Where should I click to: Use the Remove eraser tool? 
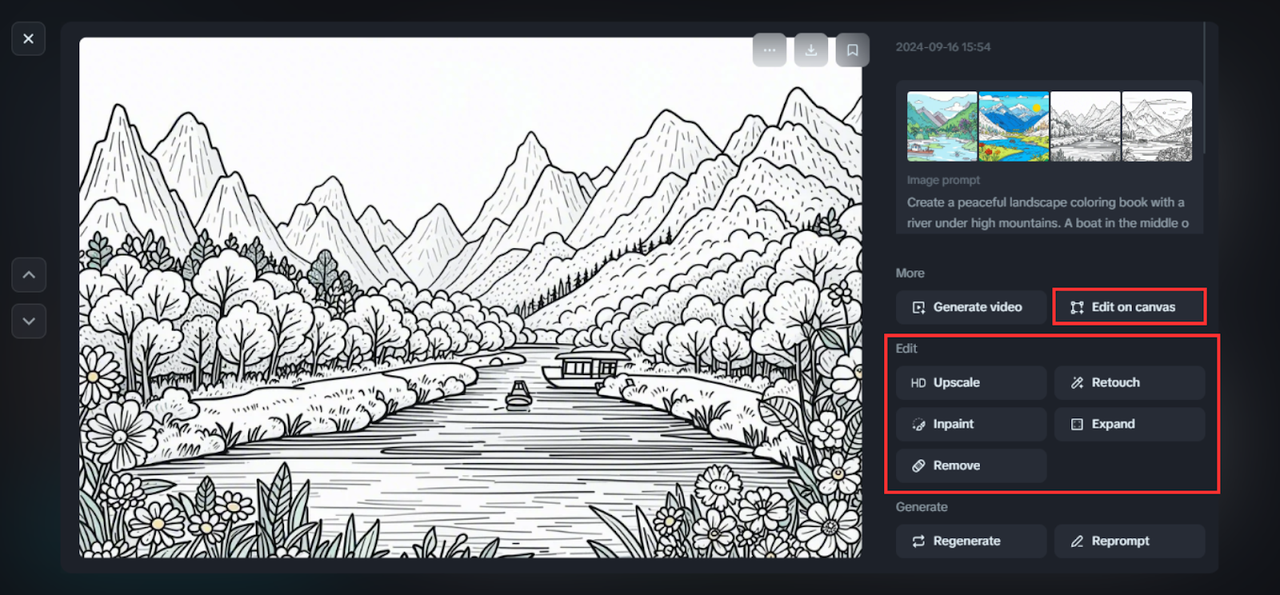[x=971, y=466]
